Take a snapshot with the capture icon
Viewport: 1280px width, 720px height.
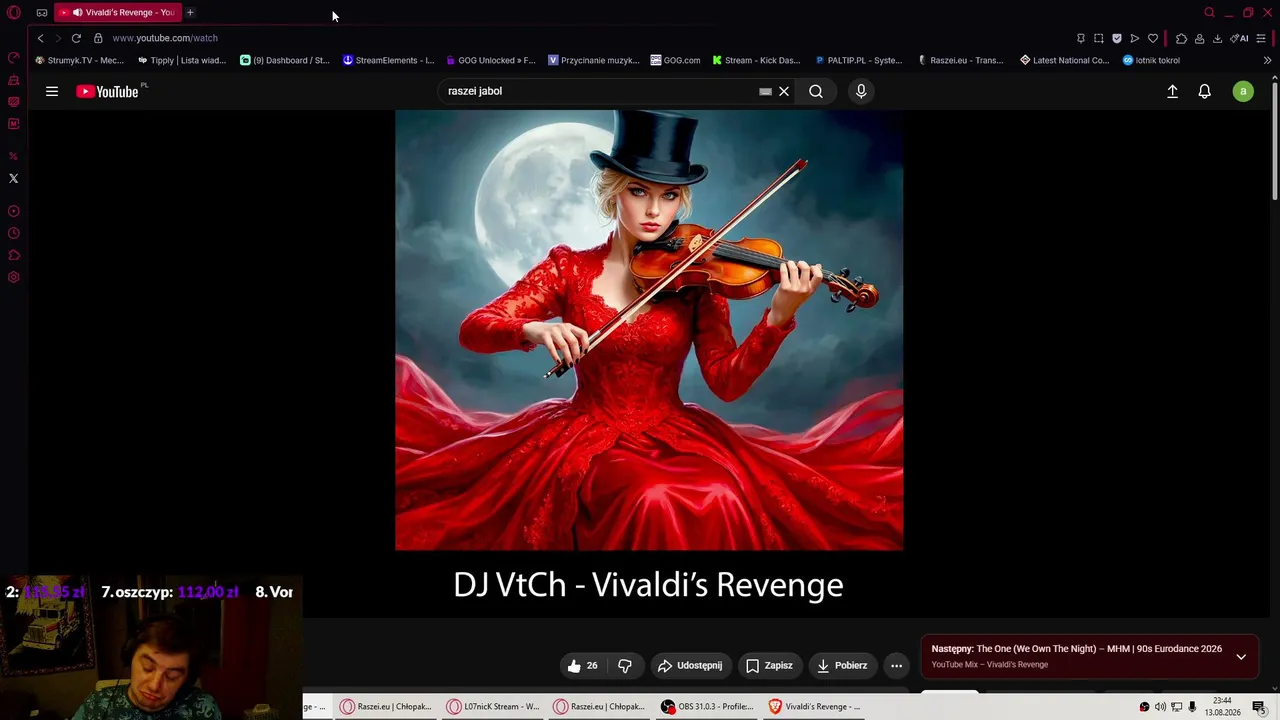pyautogui.click(x=1098, y=38)
